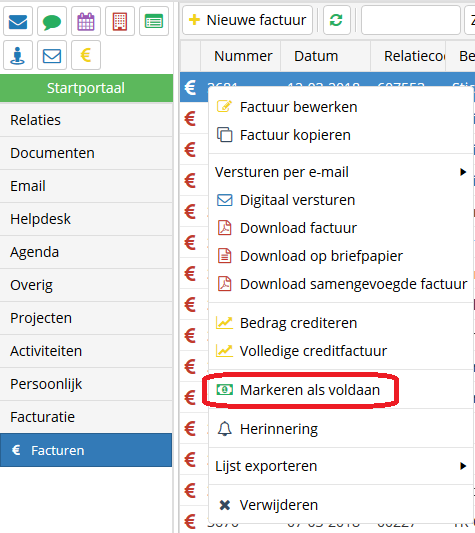The image size is (475, 533).
Task: Open the Facturatie sidebar section
Action: tap(86, 417)
